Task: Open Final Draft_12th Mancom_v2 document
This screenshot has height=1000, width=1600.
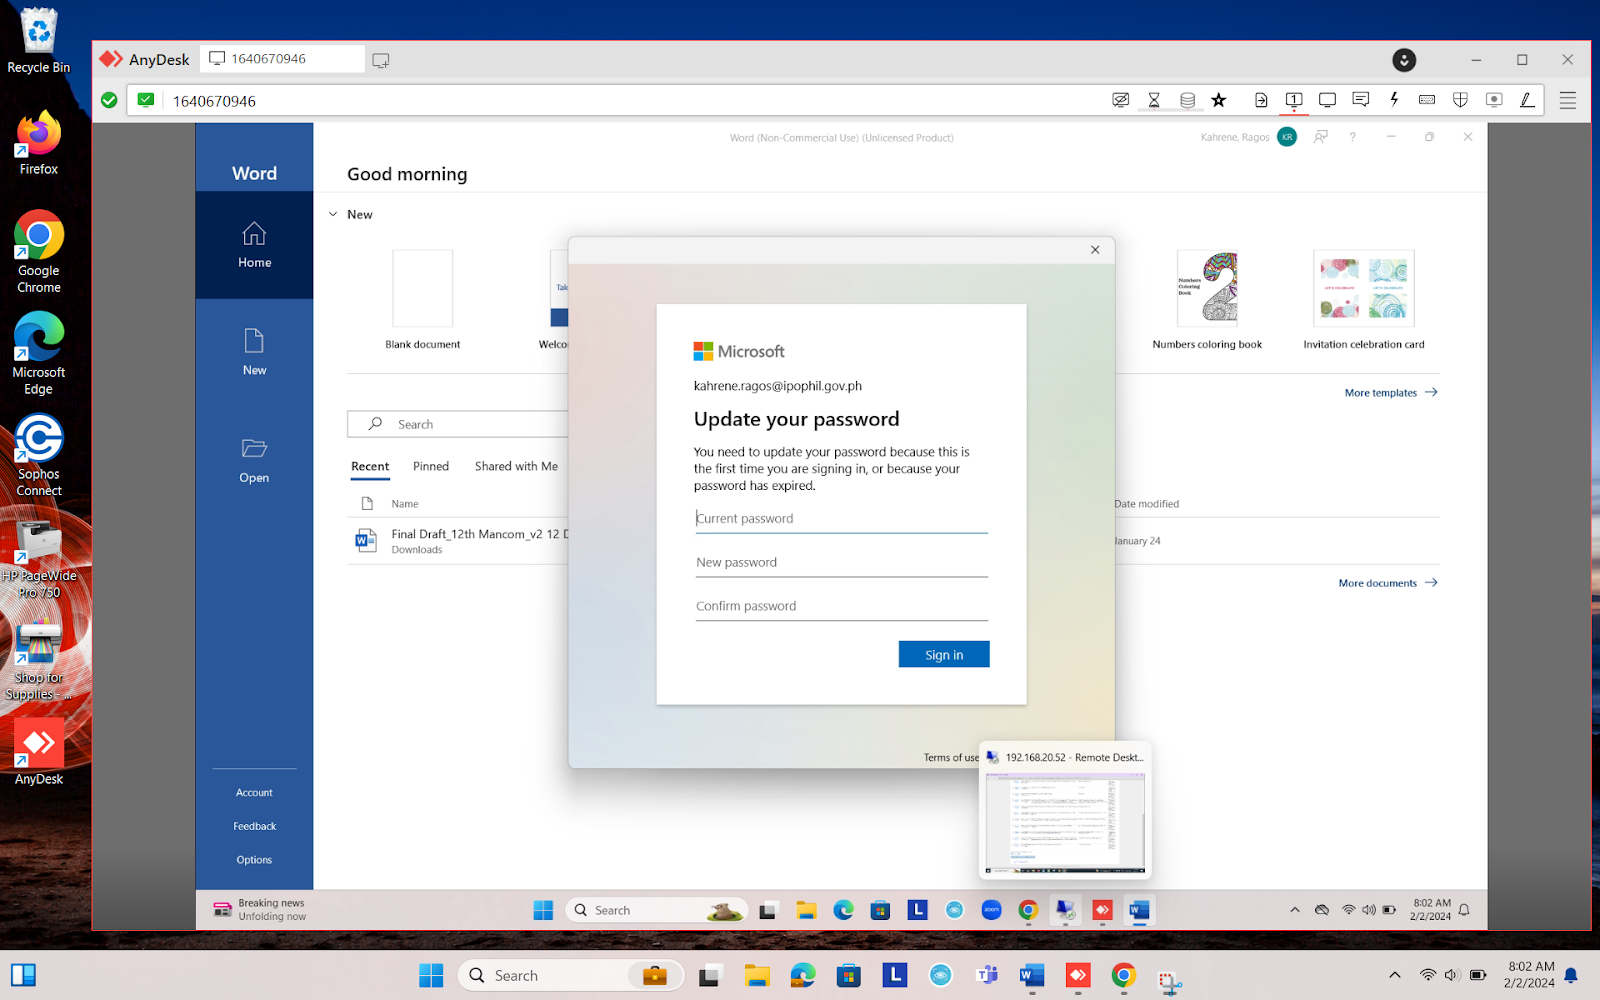Action: coord(460,541)
